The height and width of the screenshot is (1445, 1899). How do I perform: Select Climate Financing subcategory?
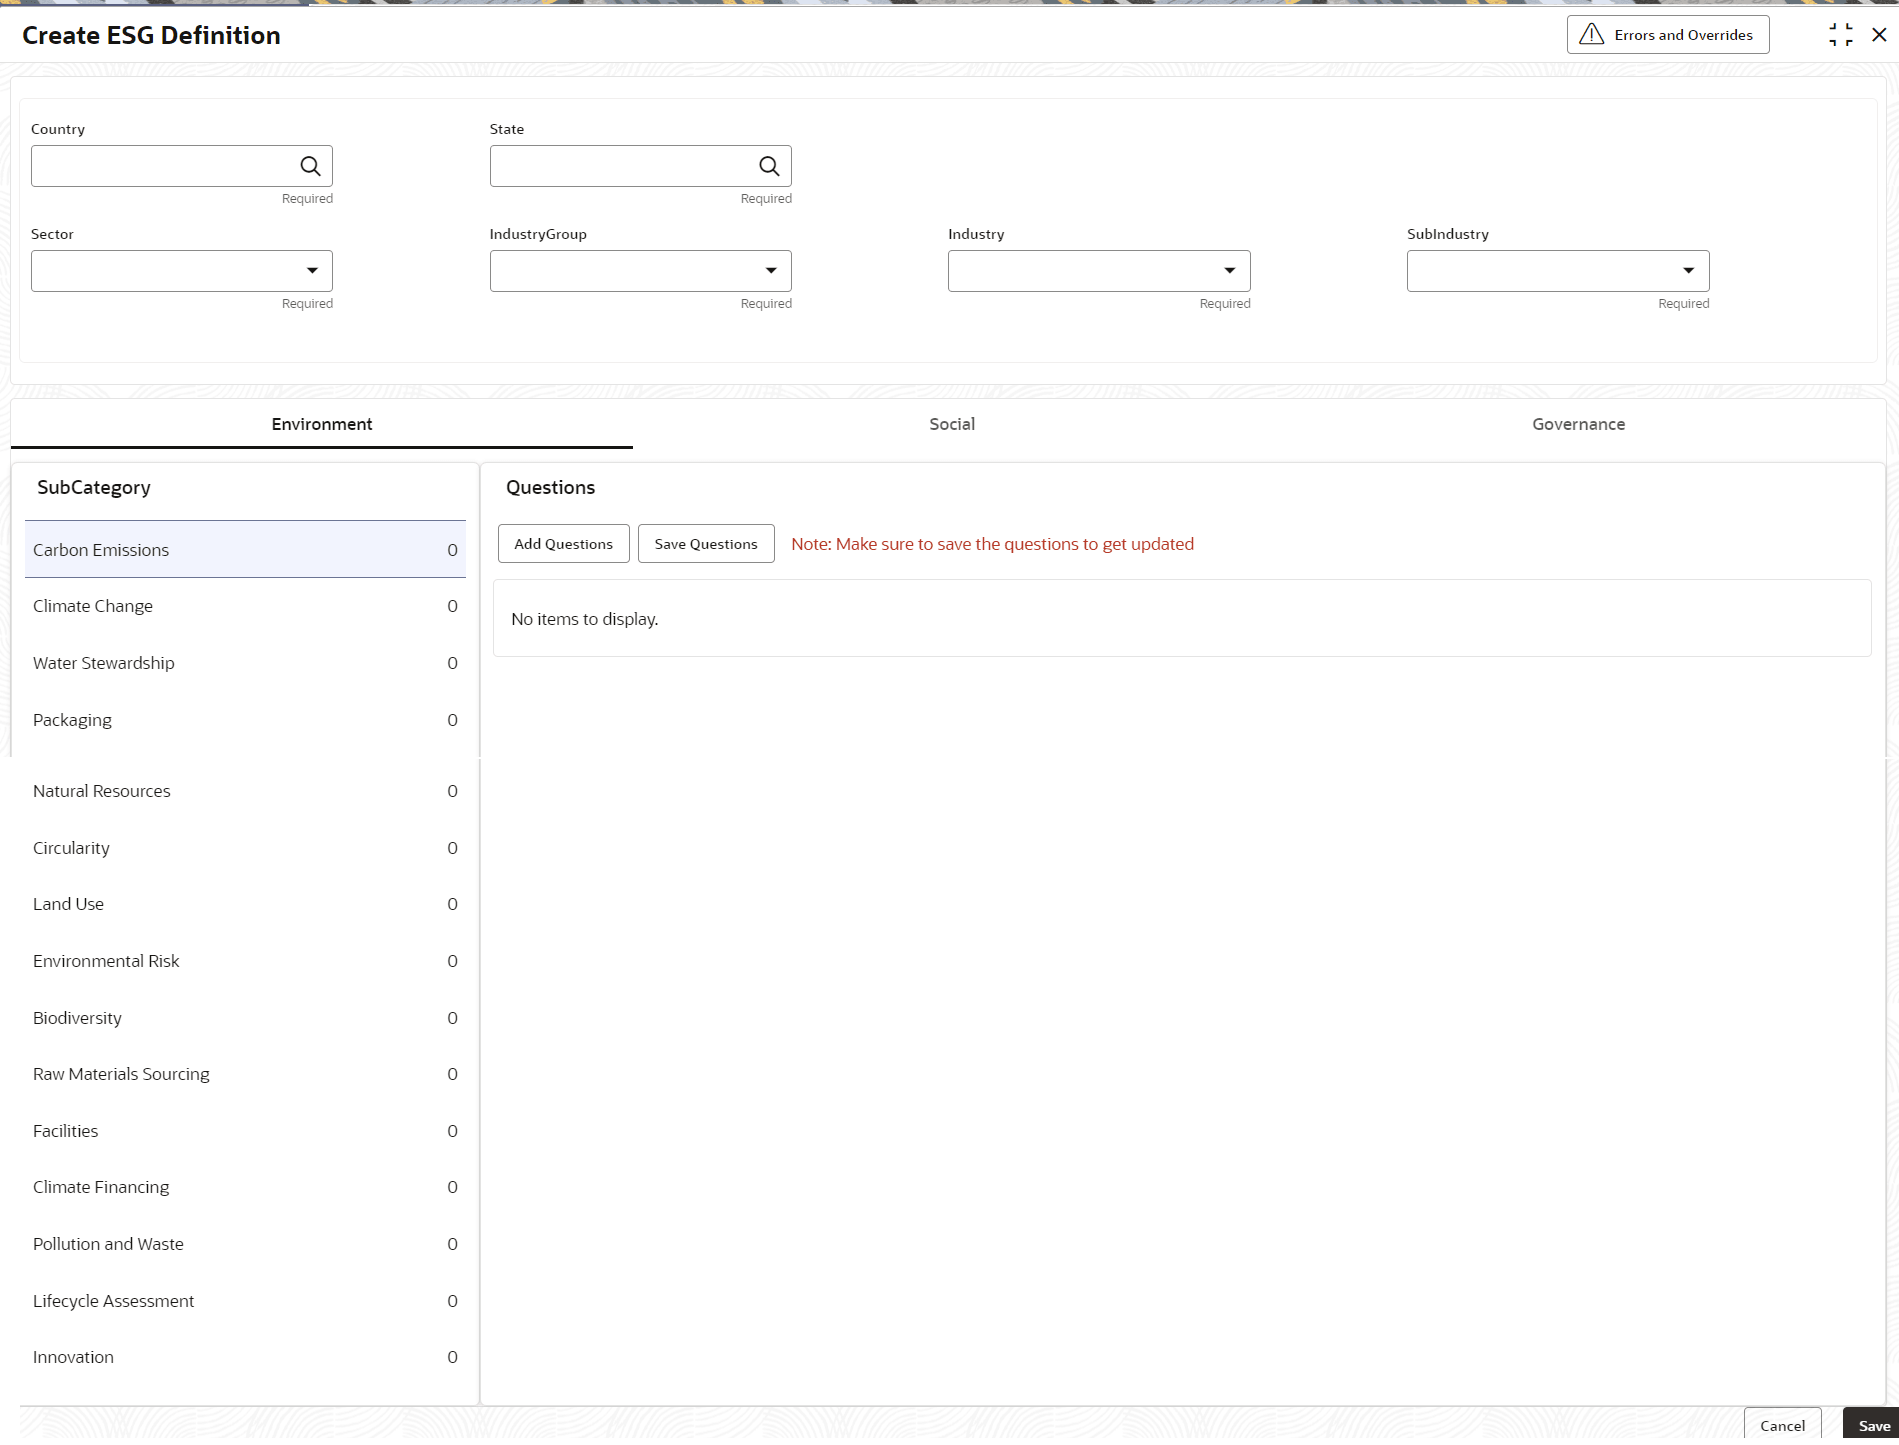[245, 1187]
